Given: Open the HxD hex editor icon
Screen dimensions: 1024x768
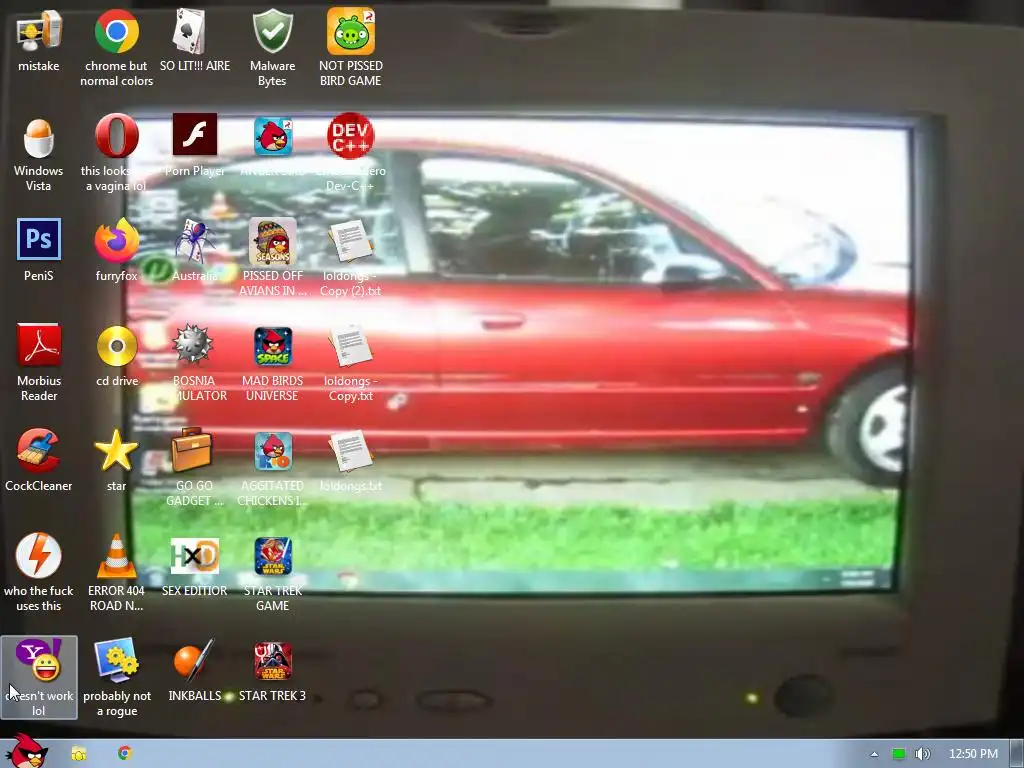Looking at the screenshot, I should tap(195, 556).
